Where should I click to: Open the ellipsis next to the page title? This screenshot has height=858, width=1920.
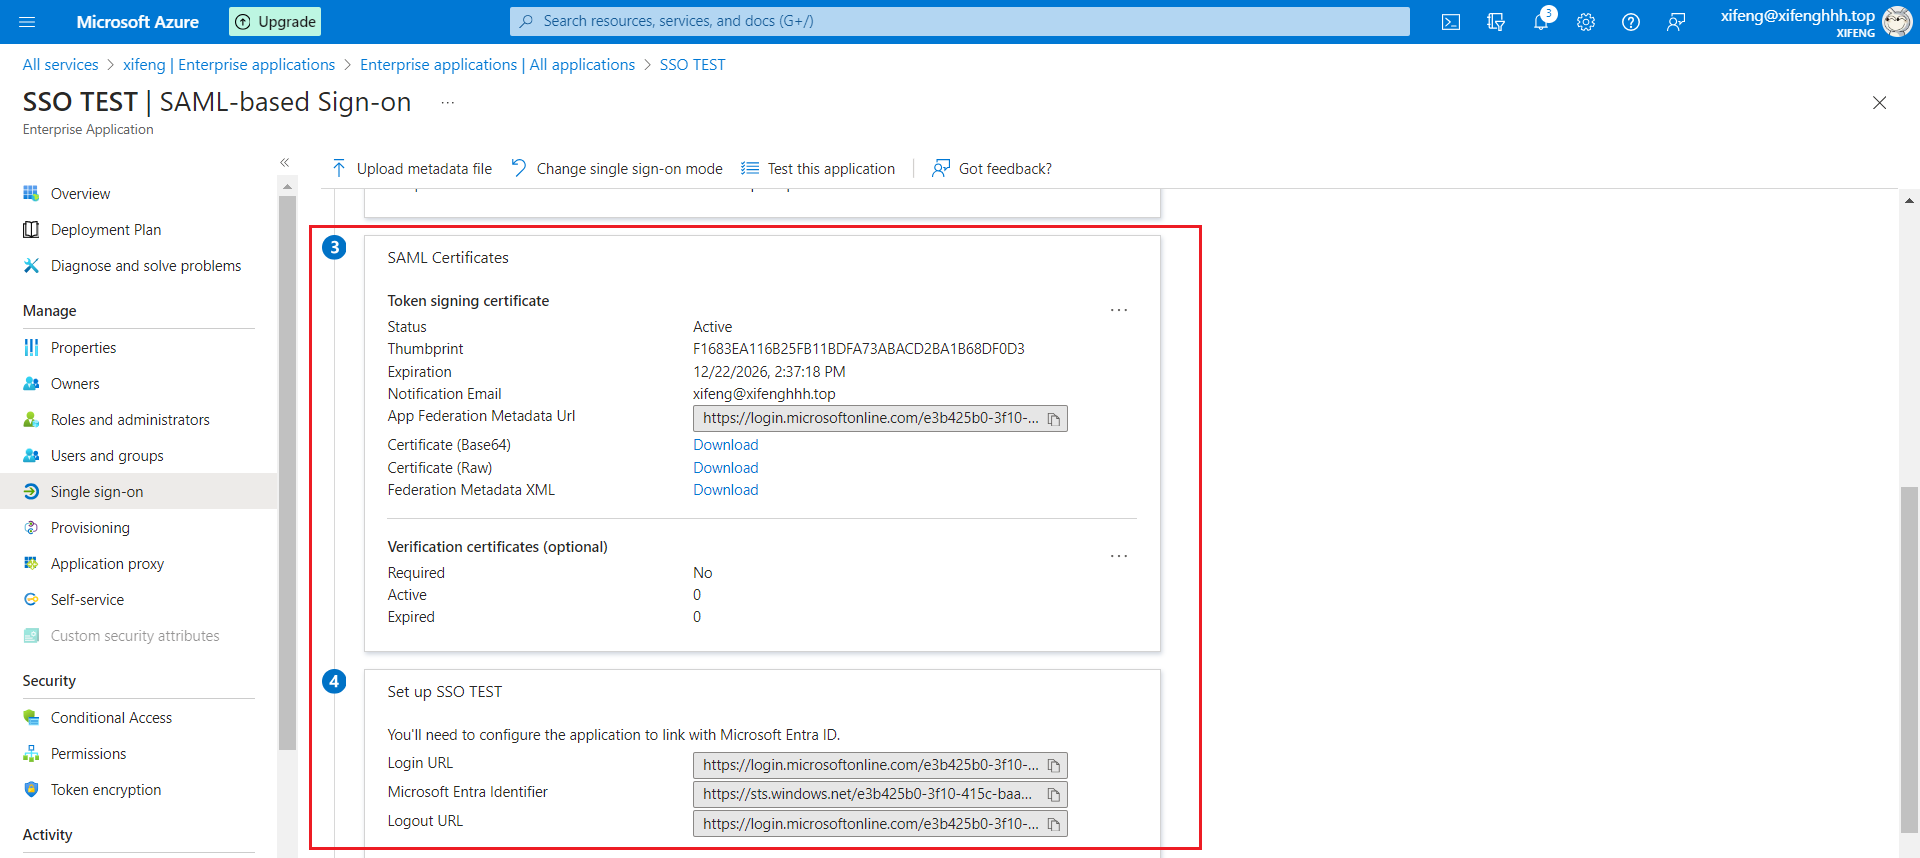[x=448, y=102]
